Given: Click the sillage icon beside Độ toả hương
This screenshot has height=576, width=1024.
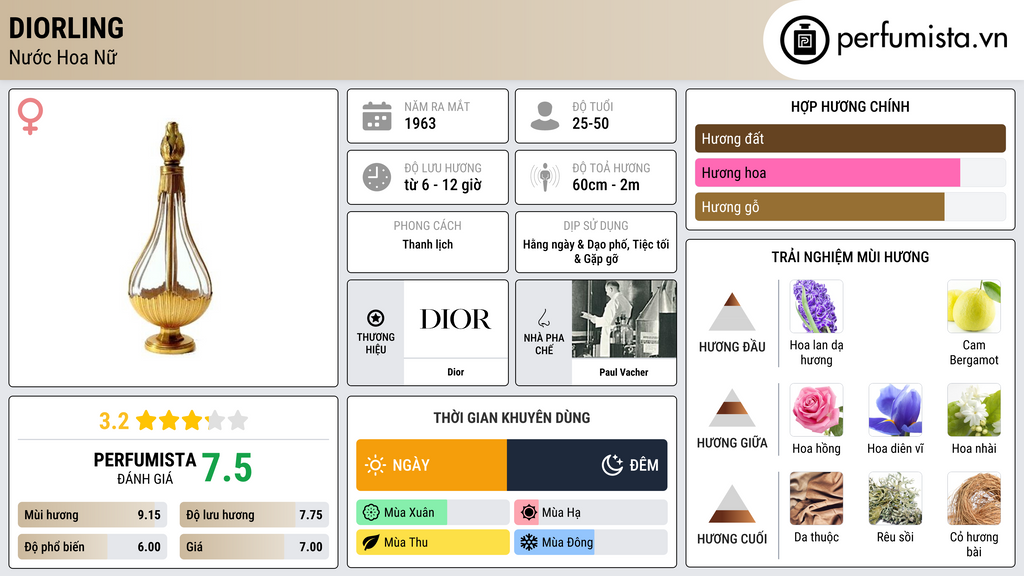Looking at the screenshot, I should pyautogui.click(x=545, y=177).
